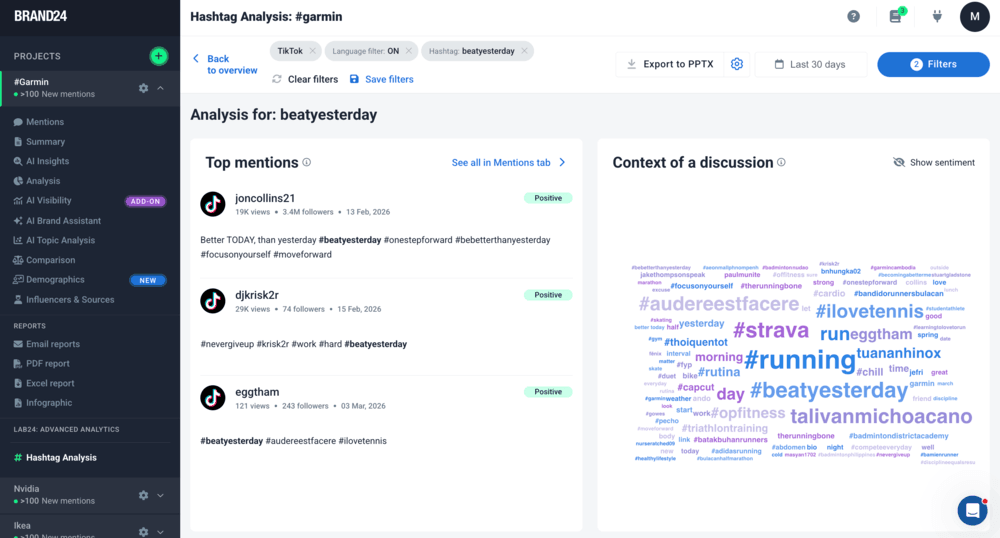Remove the Language filter chip
Screen dimensions: 1000x538
pyautogui.click(x=408, y=51)
